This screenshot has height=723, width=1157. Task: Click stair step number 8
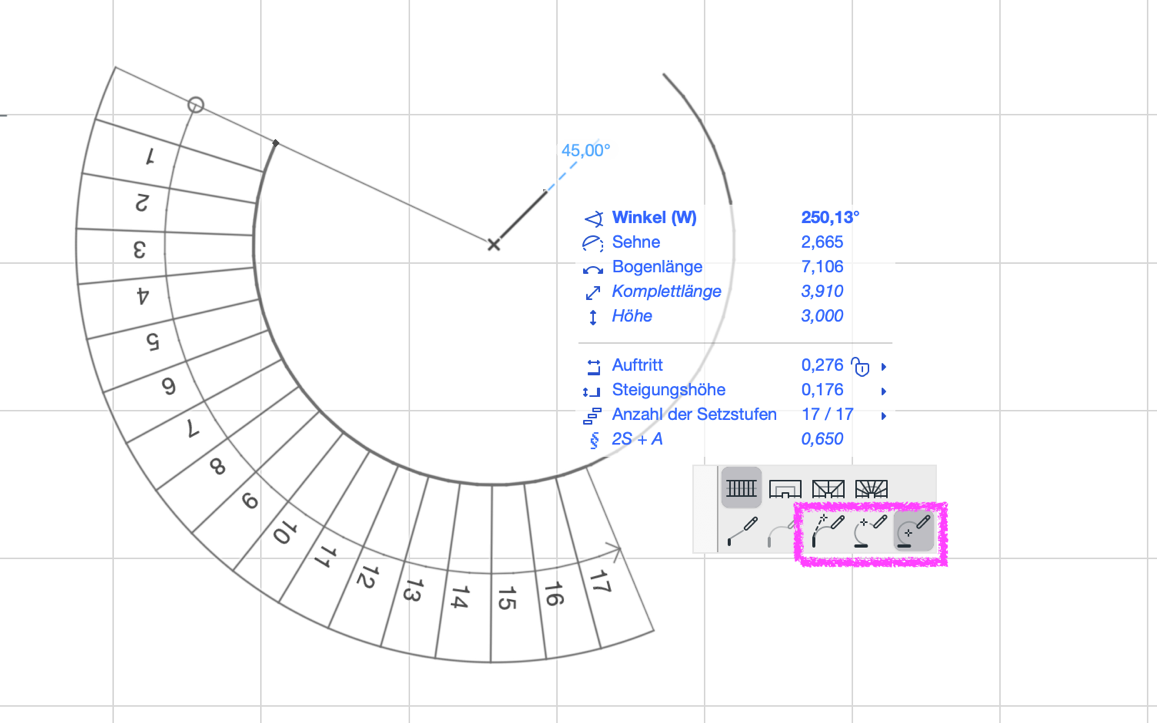tap(217, 466)
